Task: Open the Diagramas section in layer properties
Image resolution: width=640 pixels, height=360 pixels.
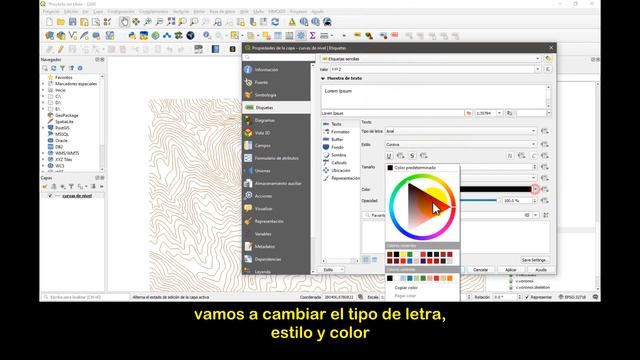Action: 276,120
